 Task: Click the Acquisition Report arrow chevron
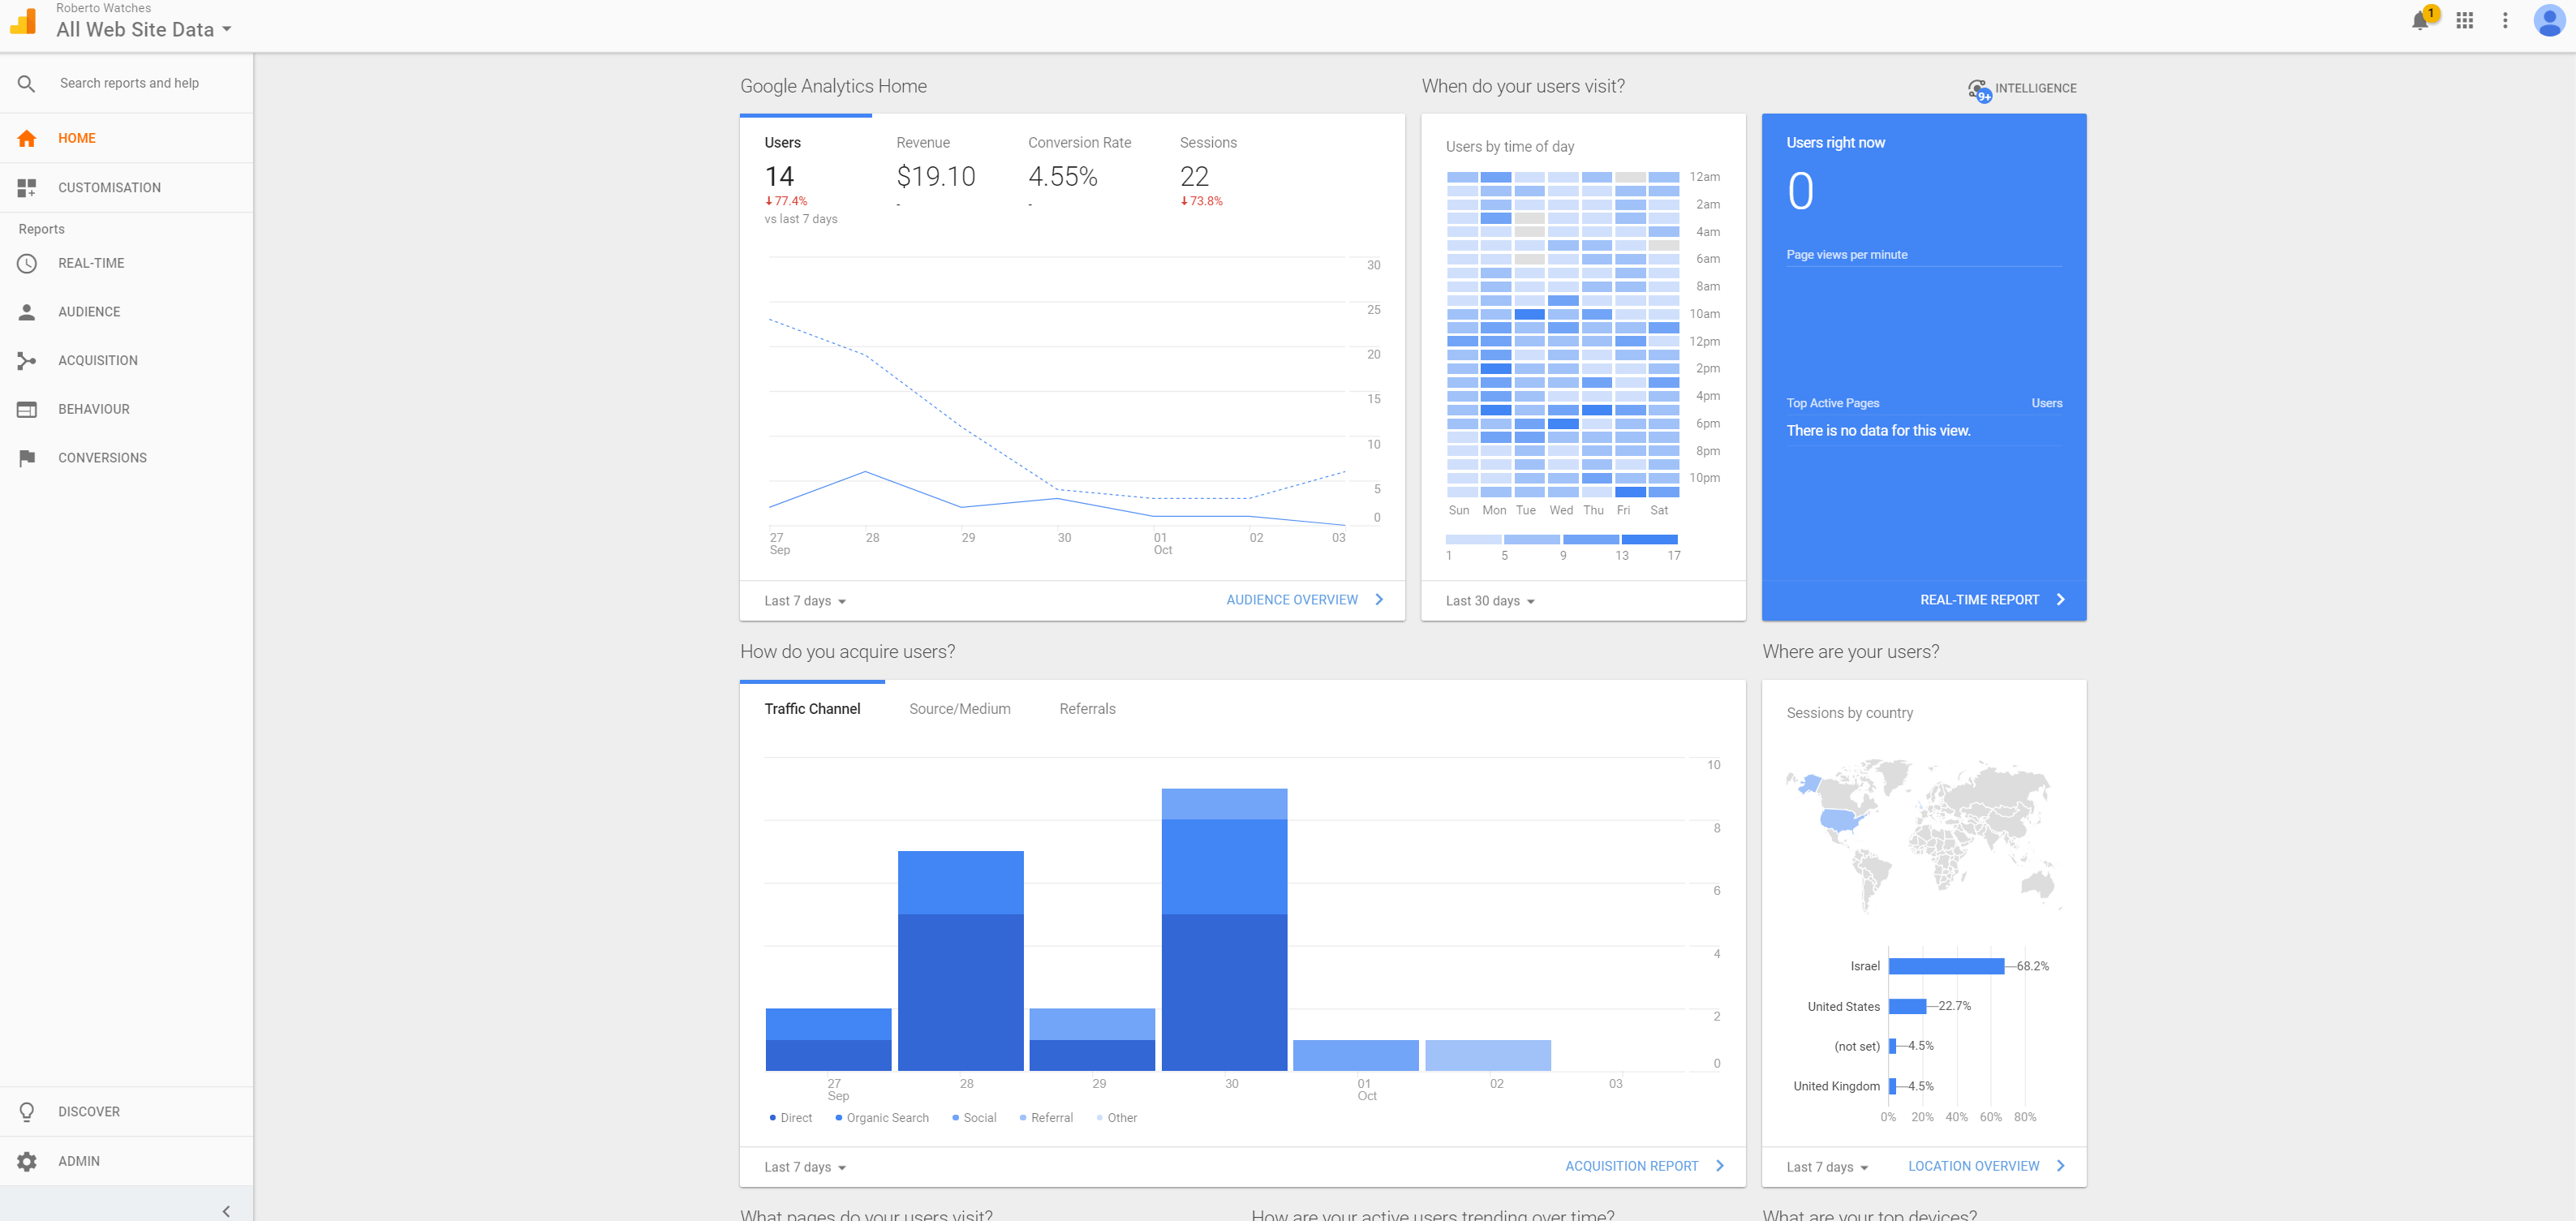[x=1720, y=1166]
